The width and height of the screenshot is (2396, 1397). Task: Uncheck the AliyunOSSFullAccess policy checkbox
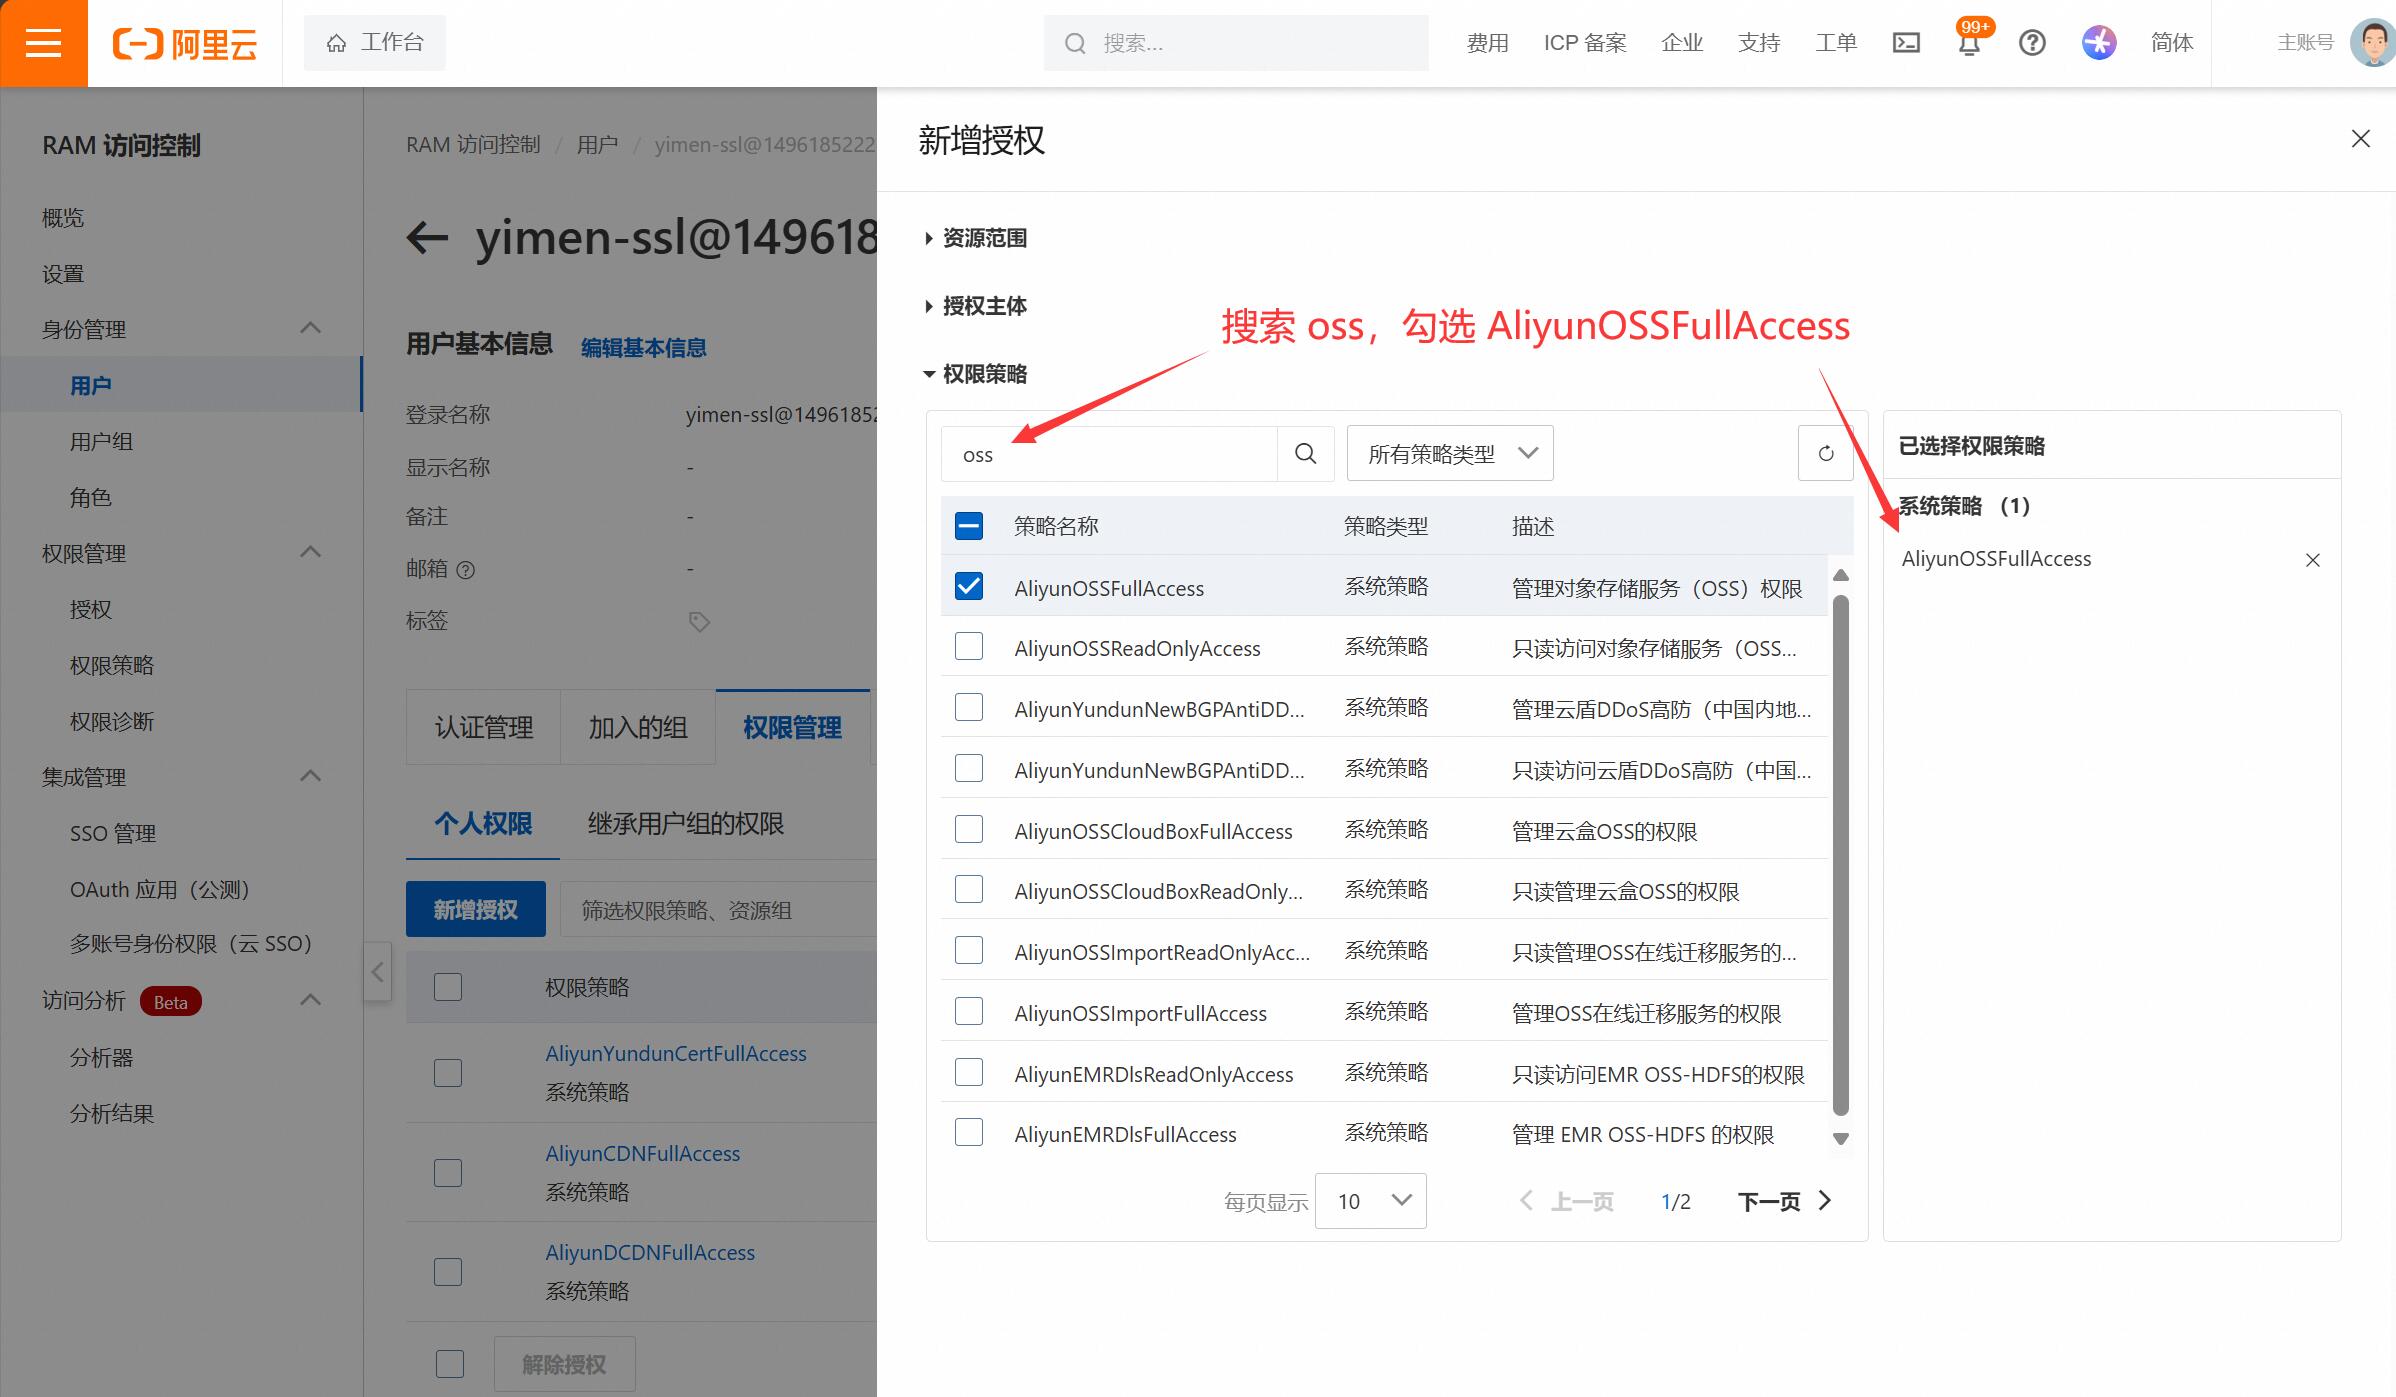[x=968, y=587]
